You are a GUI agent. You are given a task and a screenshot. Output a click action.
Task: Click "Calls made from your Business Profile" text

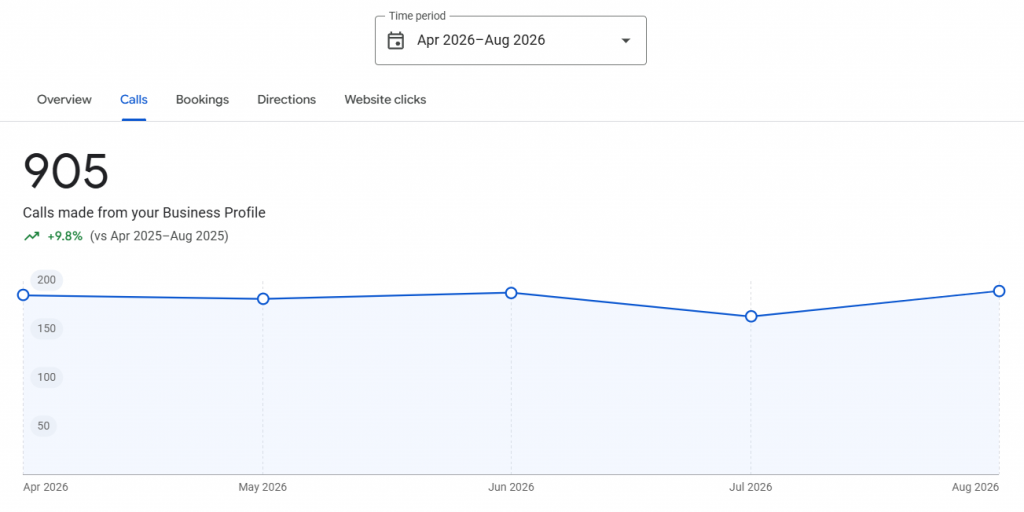click(144, 213)
